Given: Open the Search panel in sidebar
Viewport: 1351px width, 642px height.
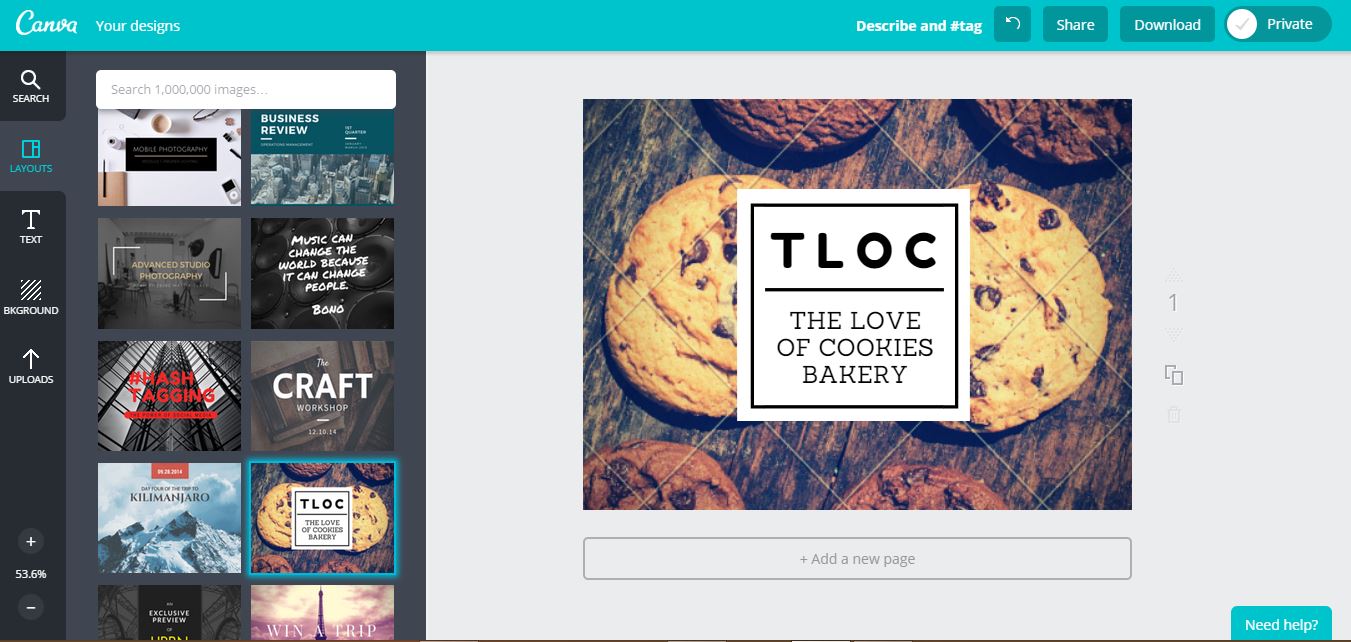Looking at the screenshot, I should click(31, 86).
